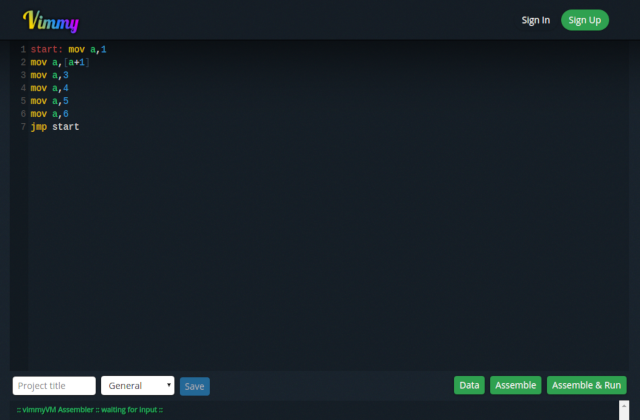Click line number 1 in the gutter
The width and height of the screenshot is (640, 420).
pyautogui.click(x=23, y=49)
